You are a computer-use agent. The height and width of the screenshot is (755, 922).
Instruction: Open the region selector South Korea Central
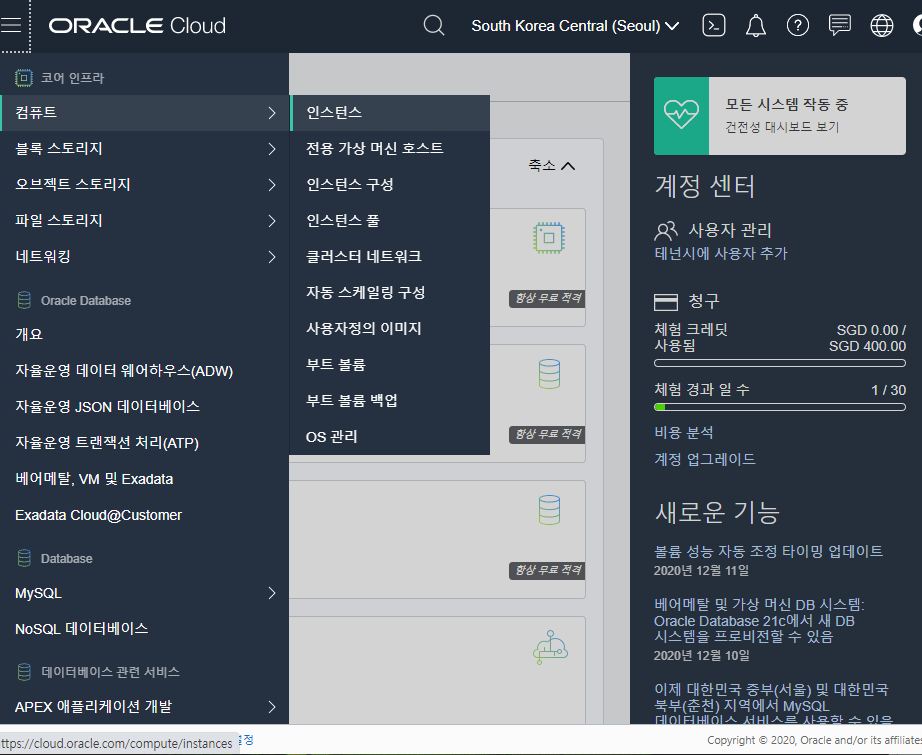tap(575, 26)
